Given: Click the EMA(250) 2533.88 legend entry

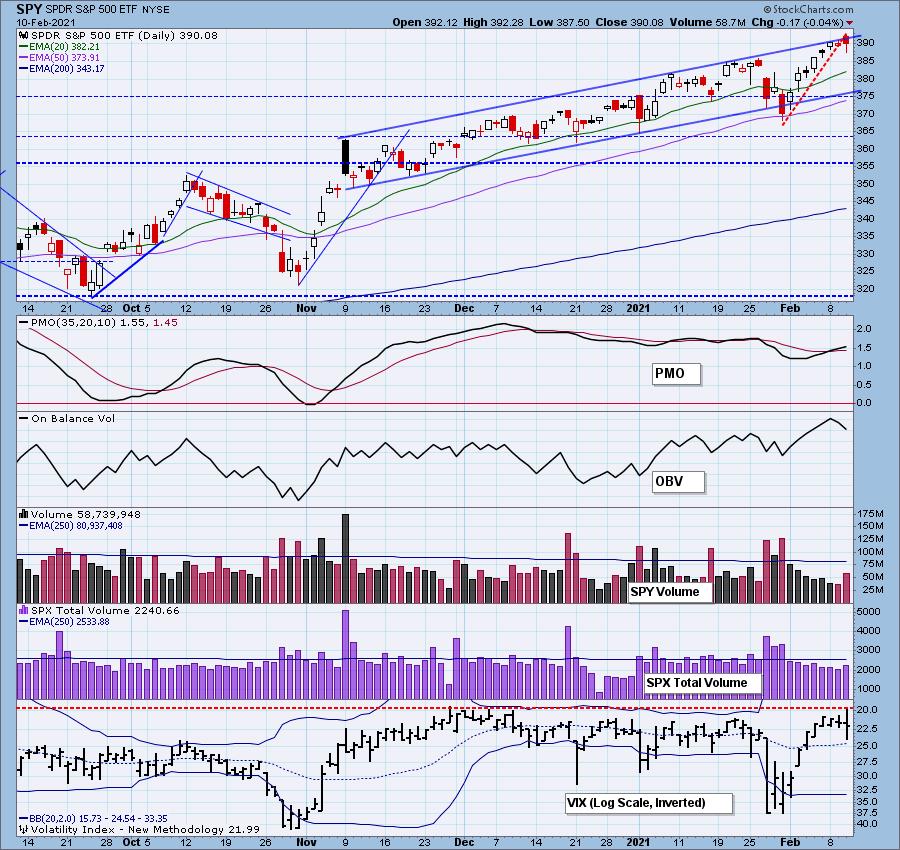Looking at the screenshot, I should (64, 622).
